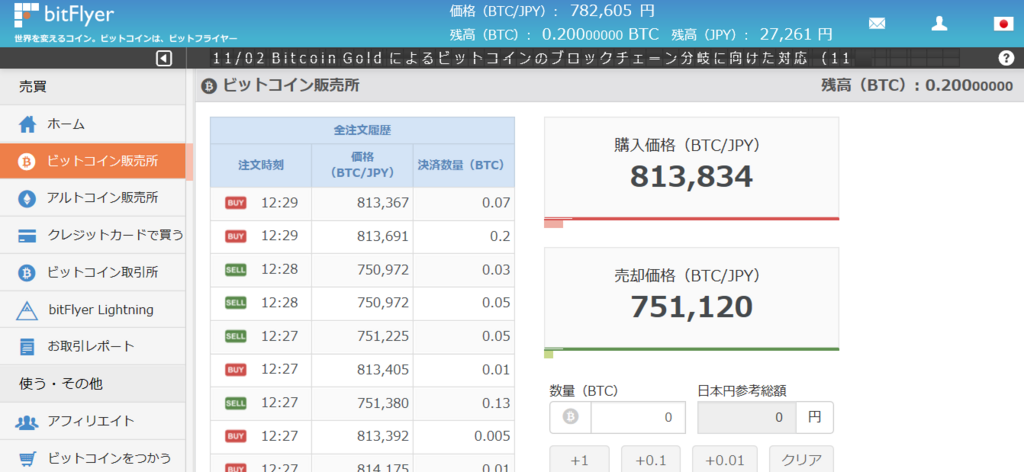Click the price cell 751,225
Viewport: 1024px width, 472px height.
tap(362, 336)
